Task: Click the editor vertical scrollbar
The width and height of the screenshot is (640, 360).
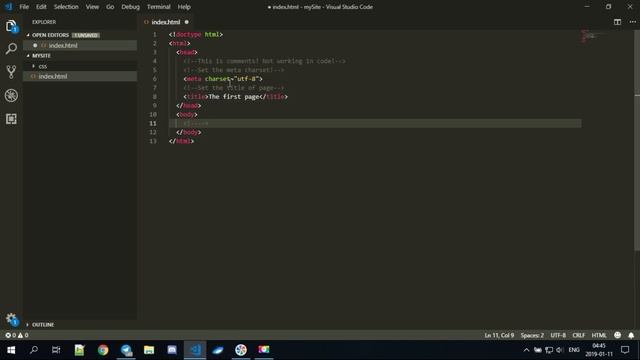Action: tap(637, 139)
